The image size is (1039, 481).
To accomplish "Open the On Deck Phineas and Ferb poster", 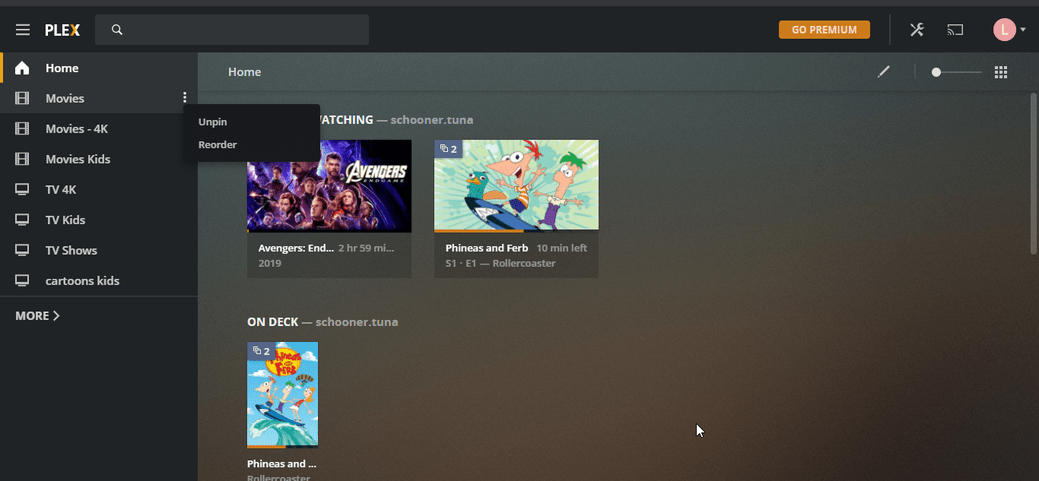I will pyautogui.click(x=282, y=395).
